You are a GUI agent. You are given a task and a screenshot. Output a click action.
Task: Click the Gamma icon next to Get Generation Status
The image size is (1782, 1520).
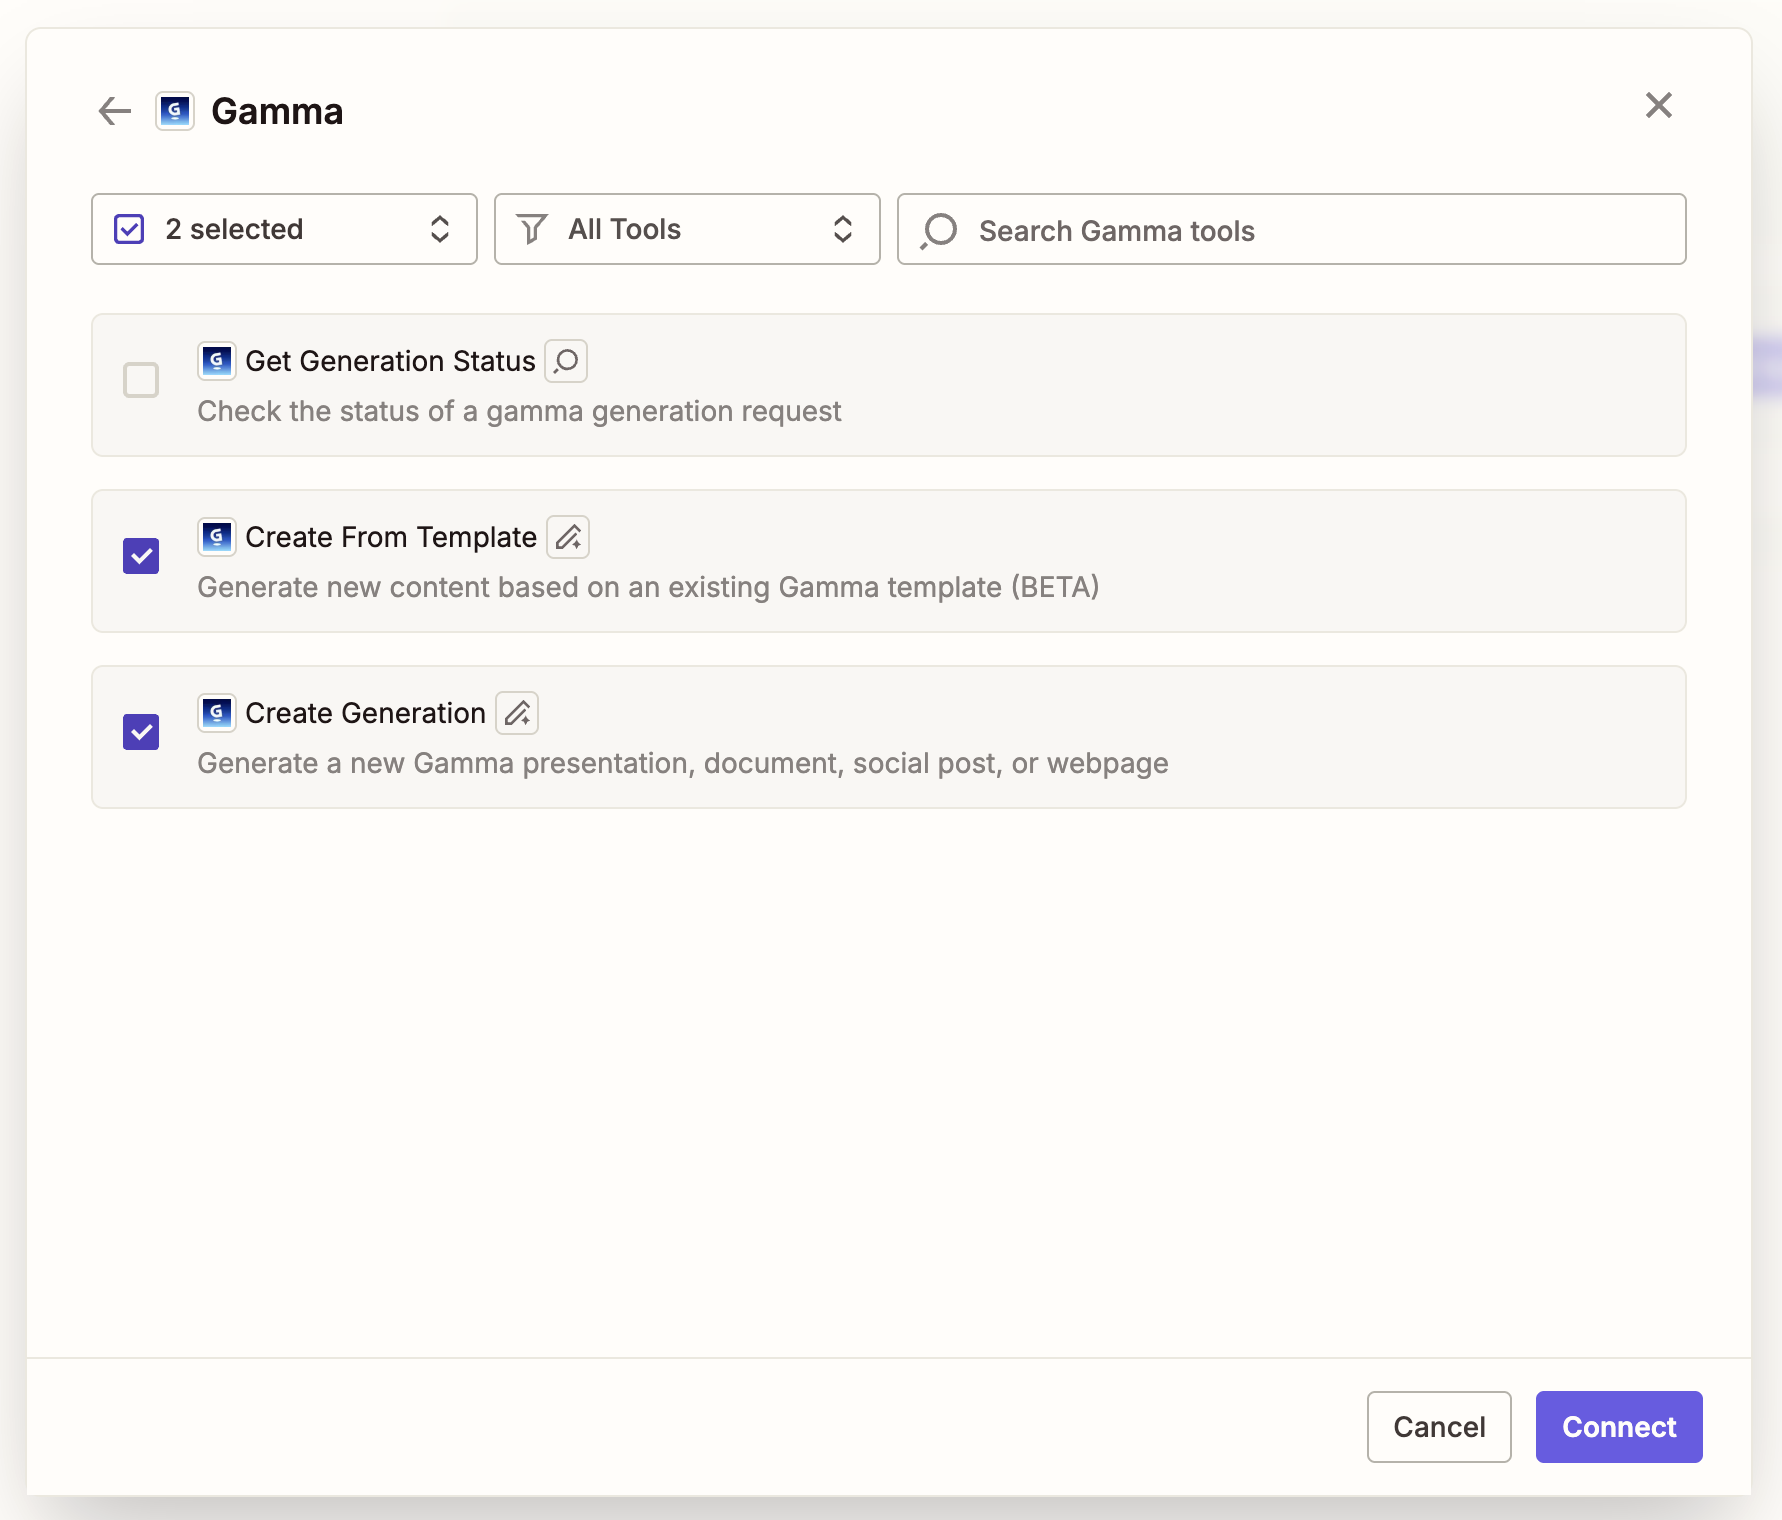click(216, 361)
